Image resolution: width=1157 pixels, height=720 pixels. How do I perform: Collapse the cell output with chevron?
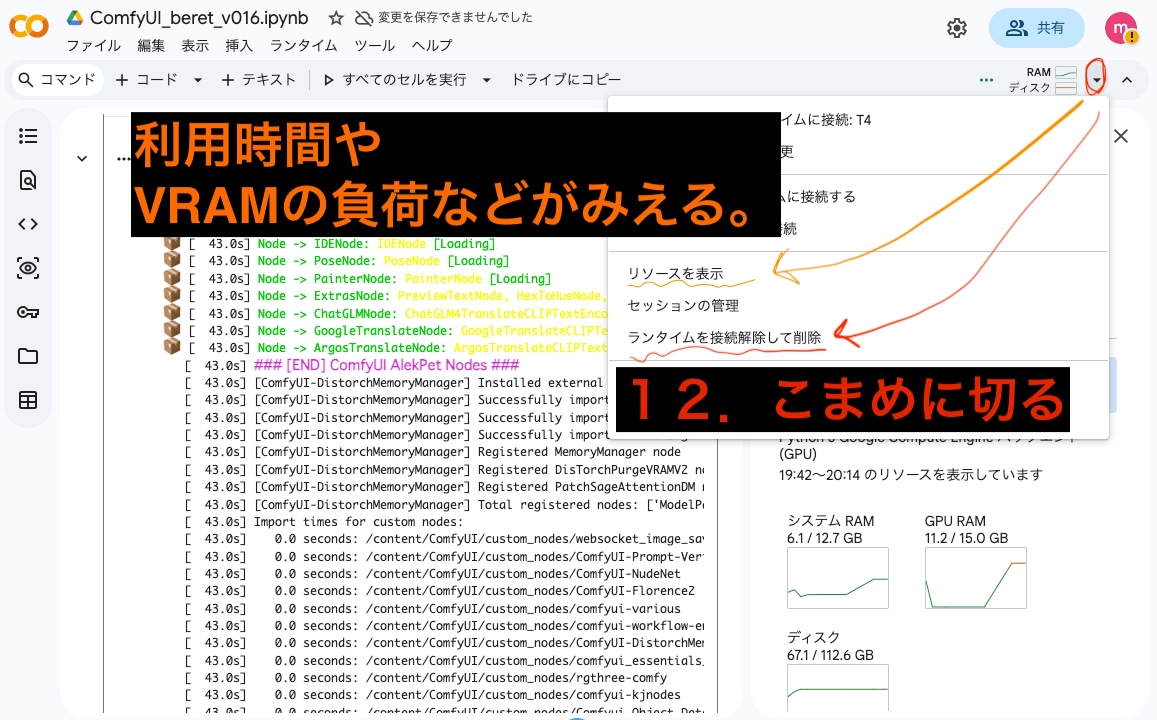click(x=82, y=158)
